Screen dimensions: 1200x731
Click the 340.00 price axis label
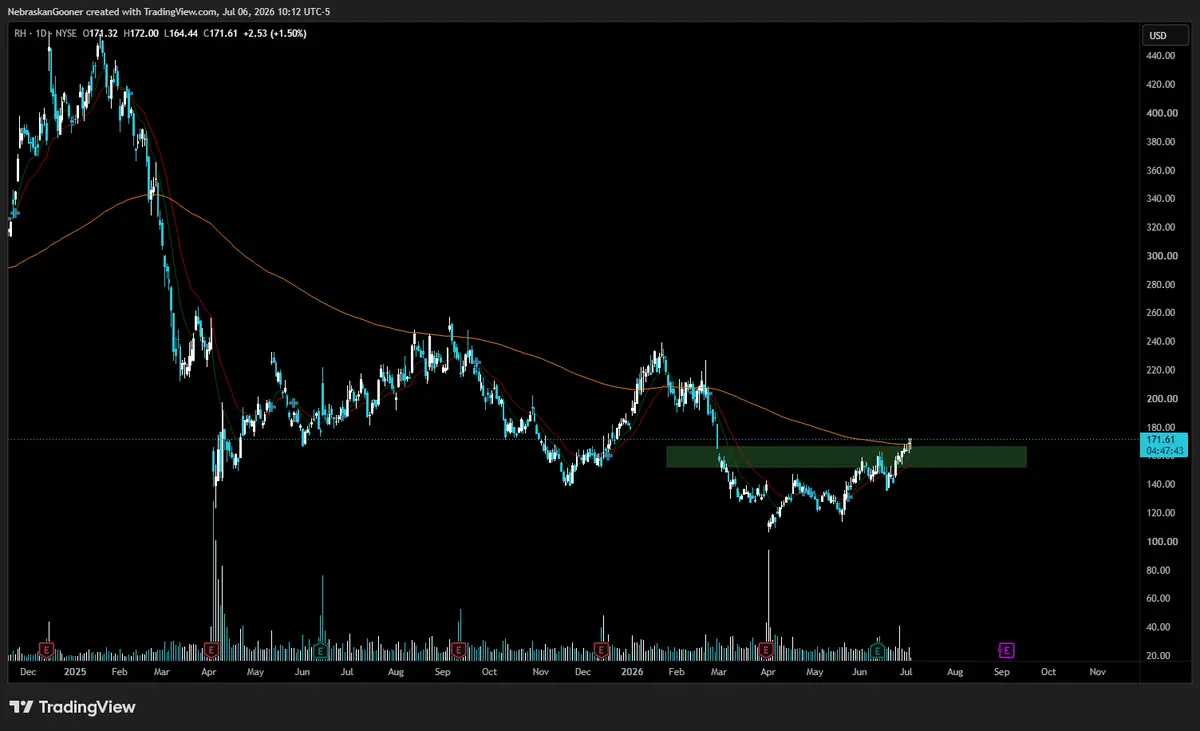pos(1161,199)
